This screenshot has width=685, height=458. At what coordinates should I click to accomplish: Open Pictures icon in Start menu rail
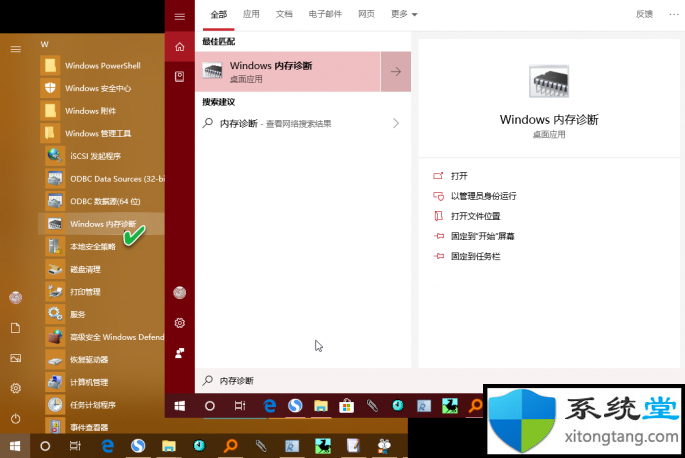tap(16, 358)
